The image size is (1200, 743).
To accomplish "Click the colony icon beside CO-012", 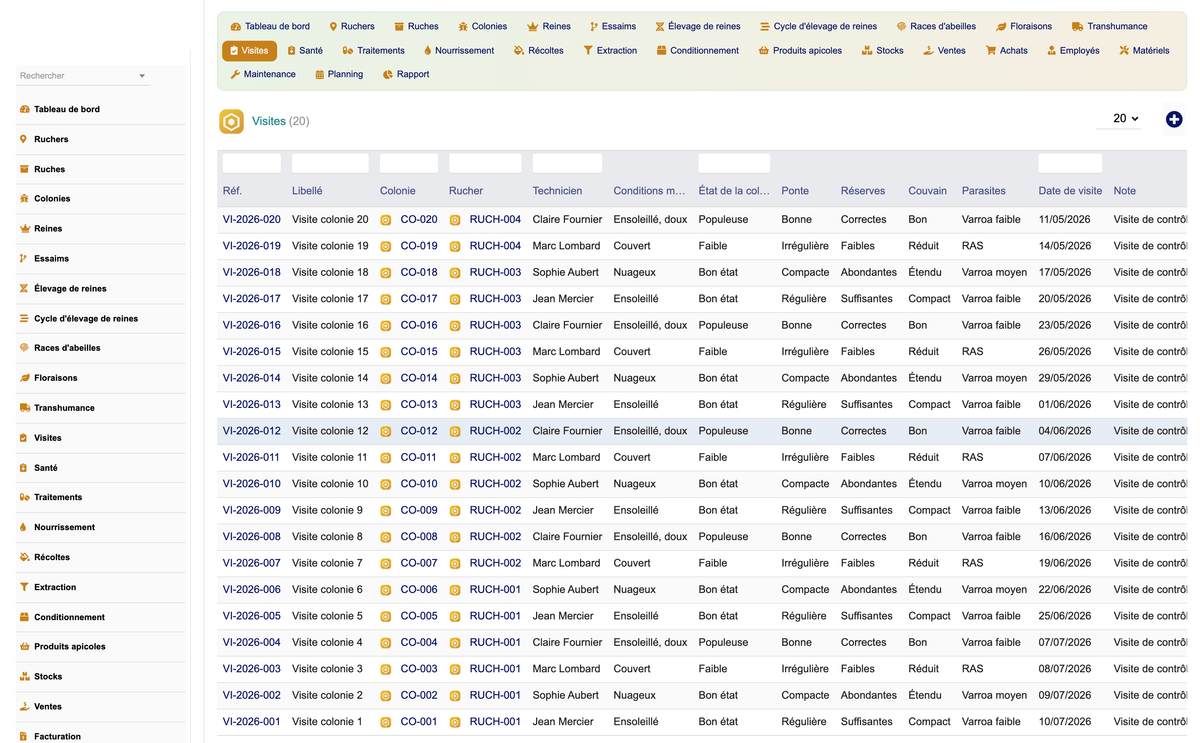I will [386, 431].
